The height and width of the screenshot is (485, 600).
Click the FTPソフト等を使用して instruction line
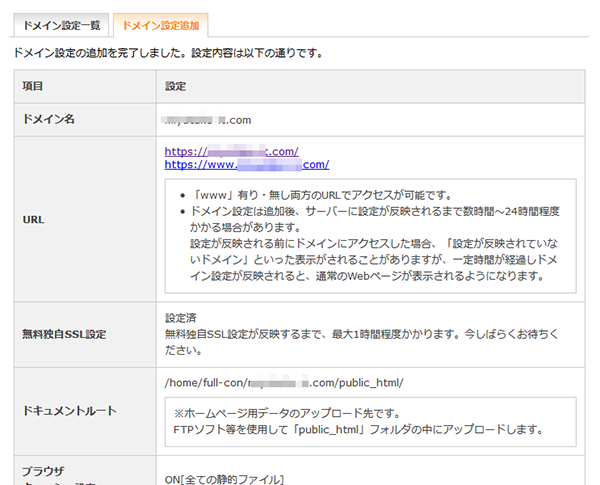tap(359, 430)
